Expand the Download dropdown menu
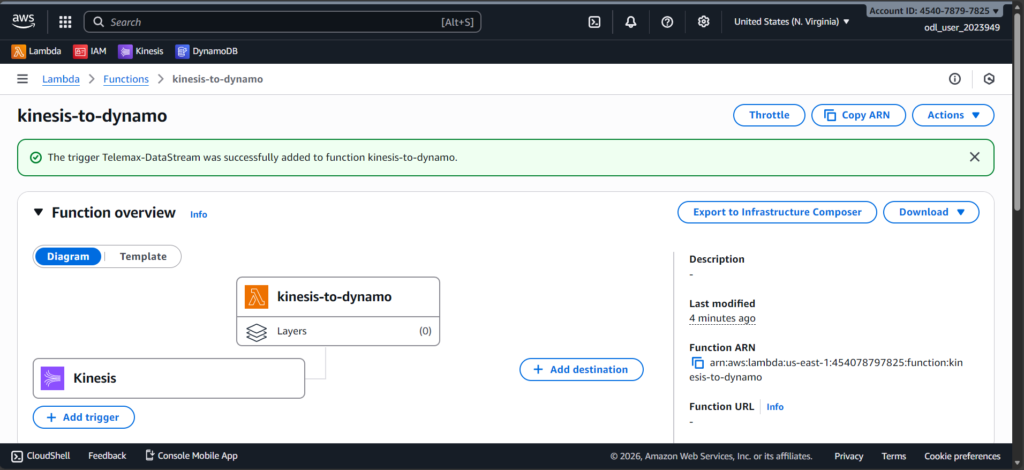The width and height of the screenshot is (1024, 470). [x=931, y=212]
